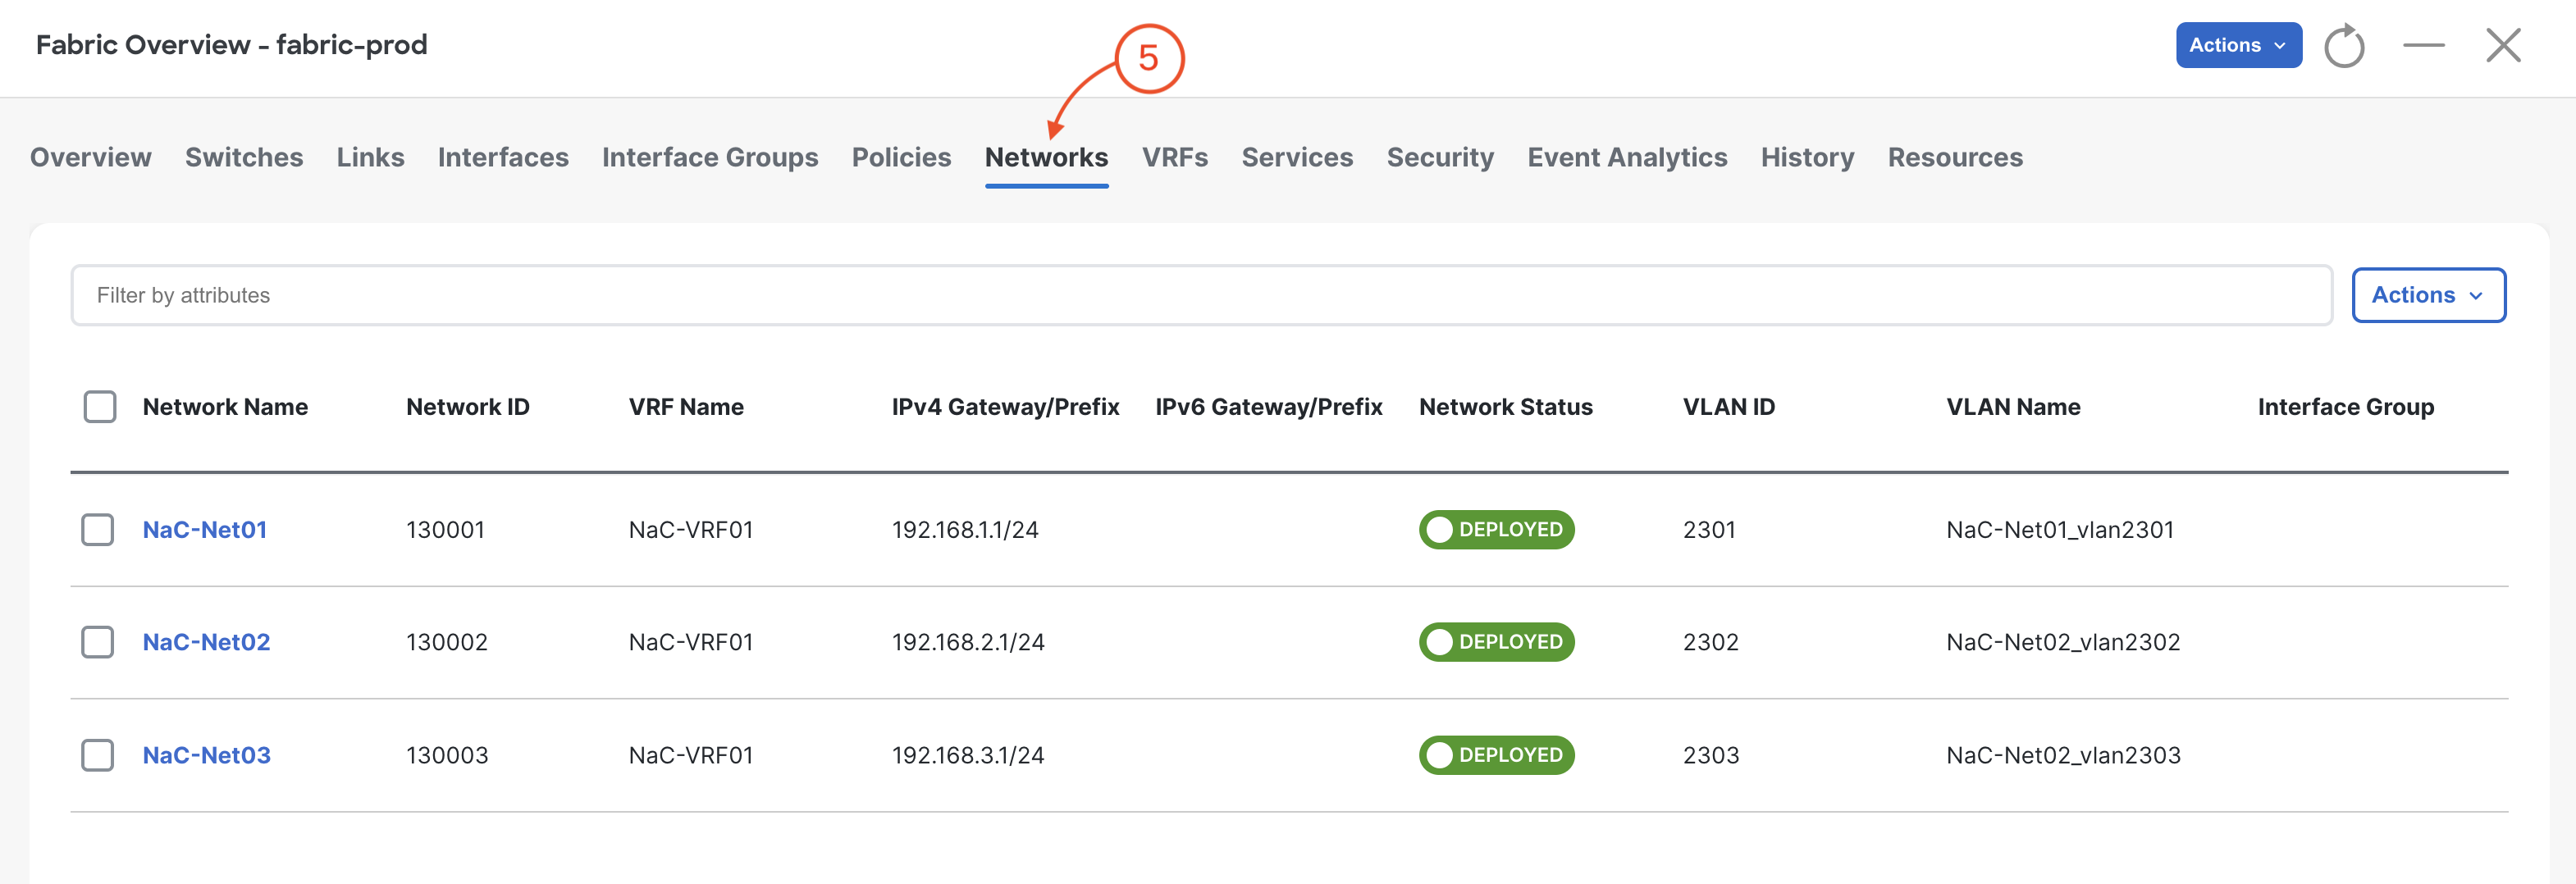Click the Fabric Overview - fabric-prod title

pos(232,45)
